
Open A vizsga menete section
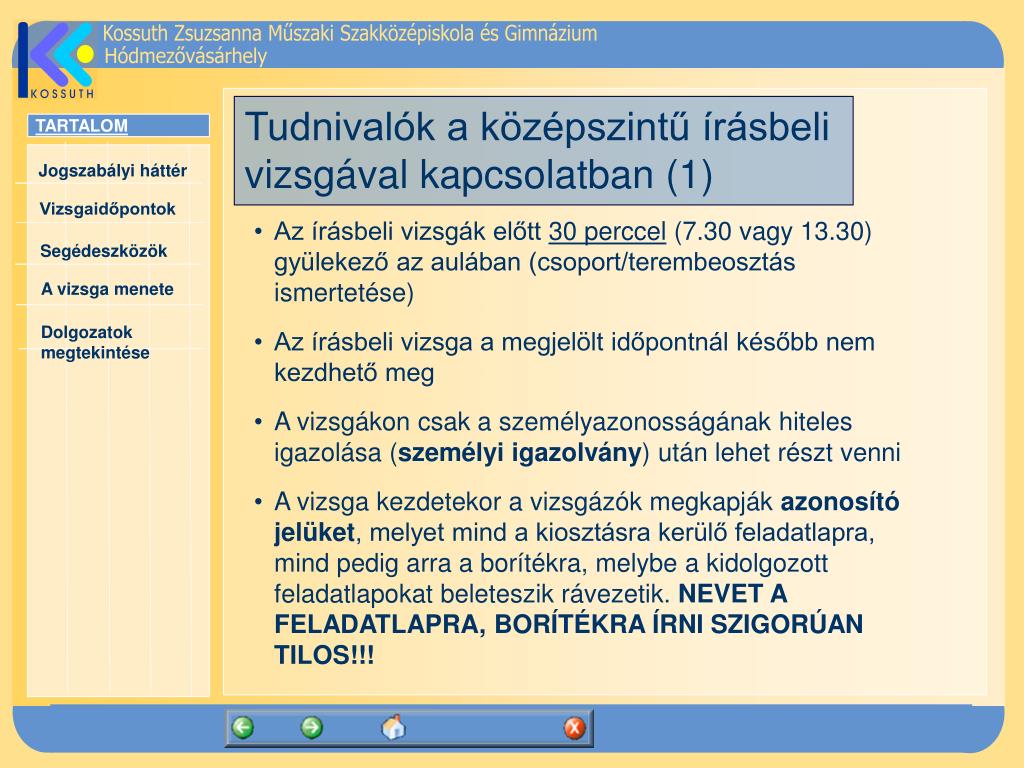coord(107,289)
